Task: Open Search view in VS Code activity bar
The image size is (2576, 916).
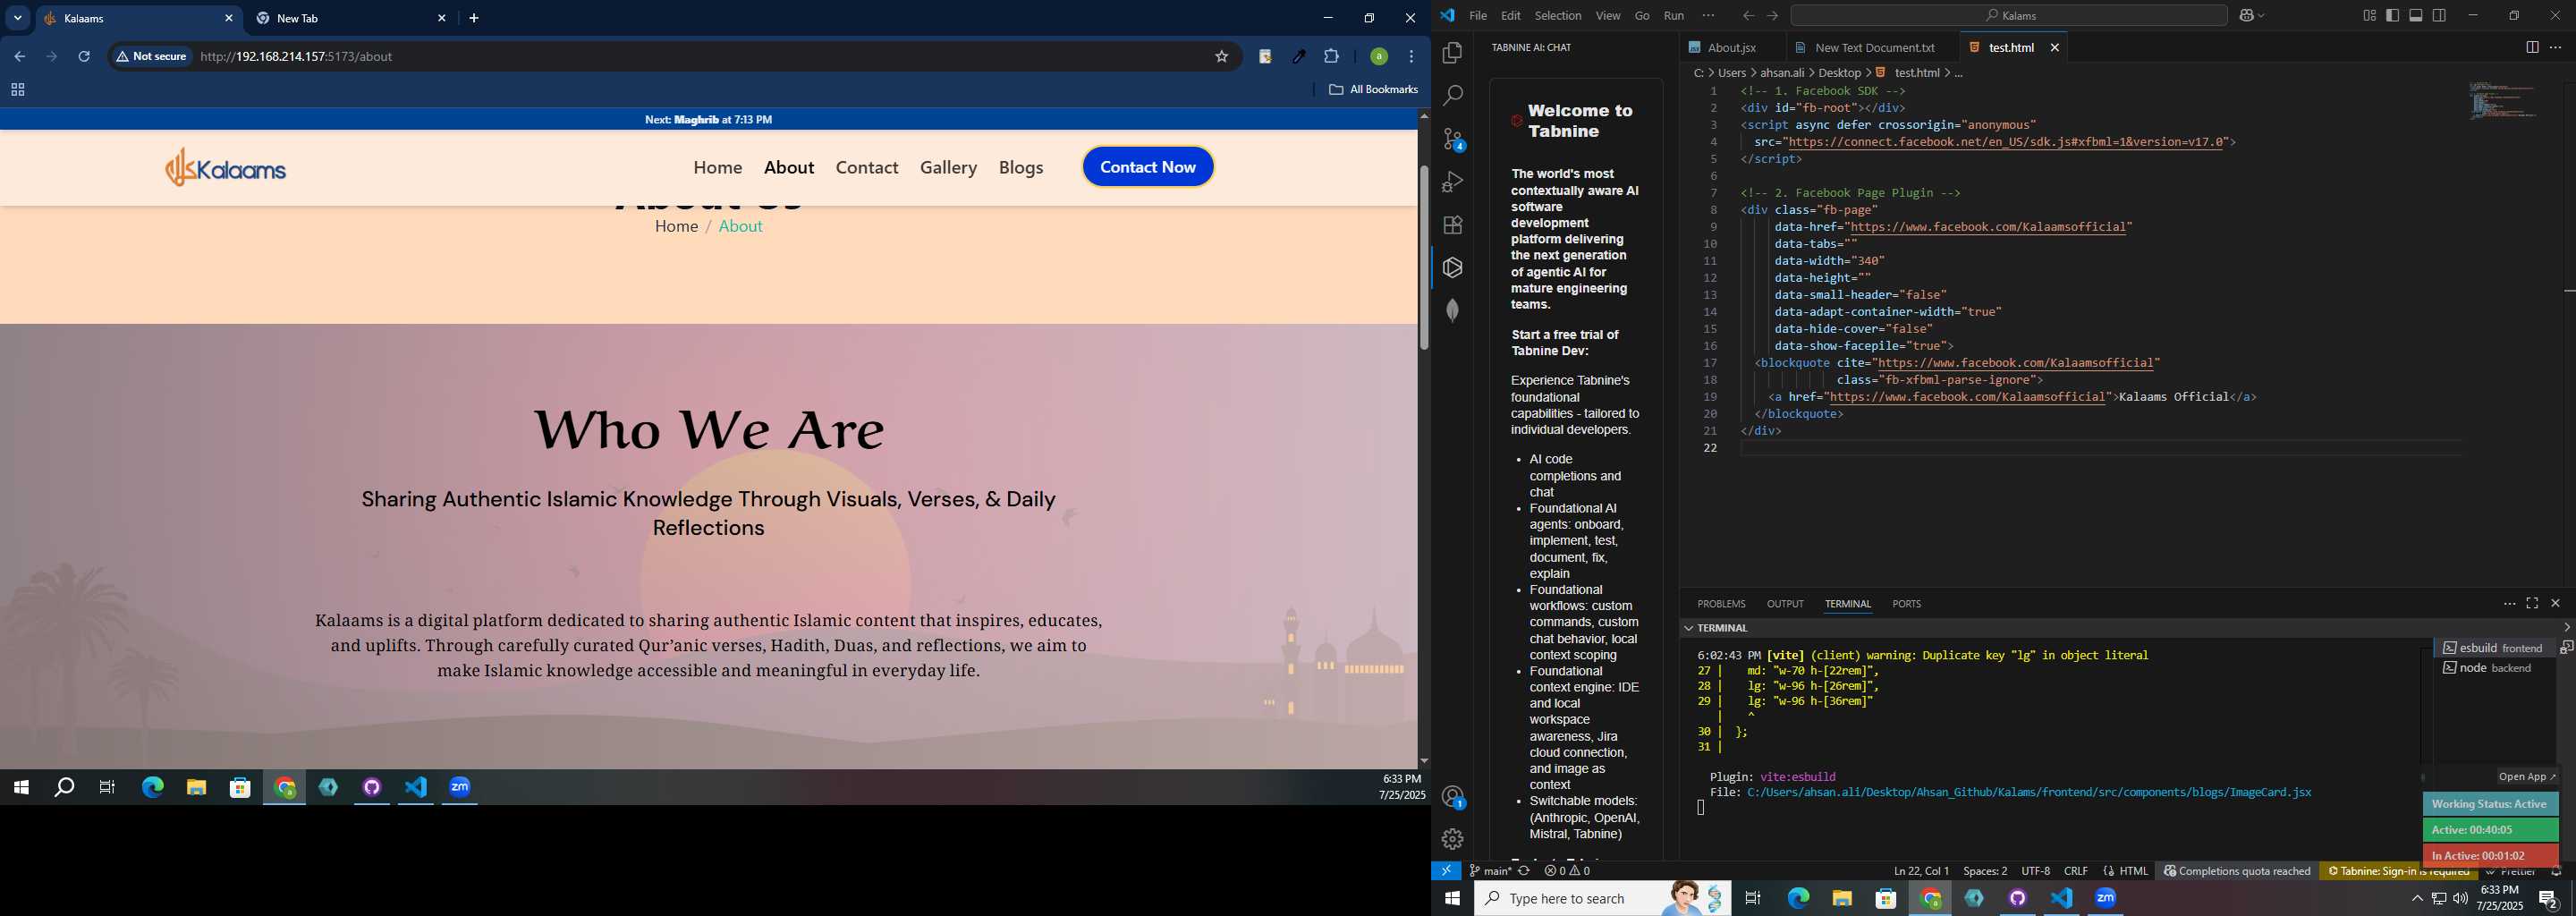Action: (x=1452, y=96)
